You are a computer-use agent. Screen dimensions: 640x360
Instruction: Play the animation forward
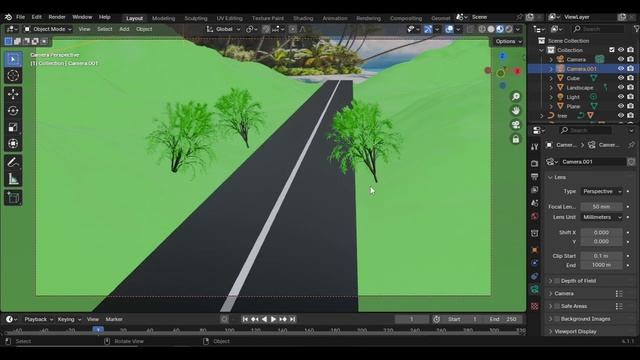tap(274, 319)
